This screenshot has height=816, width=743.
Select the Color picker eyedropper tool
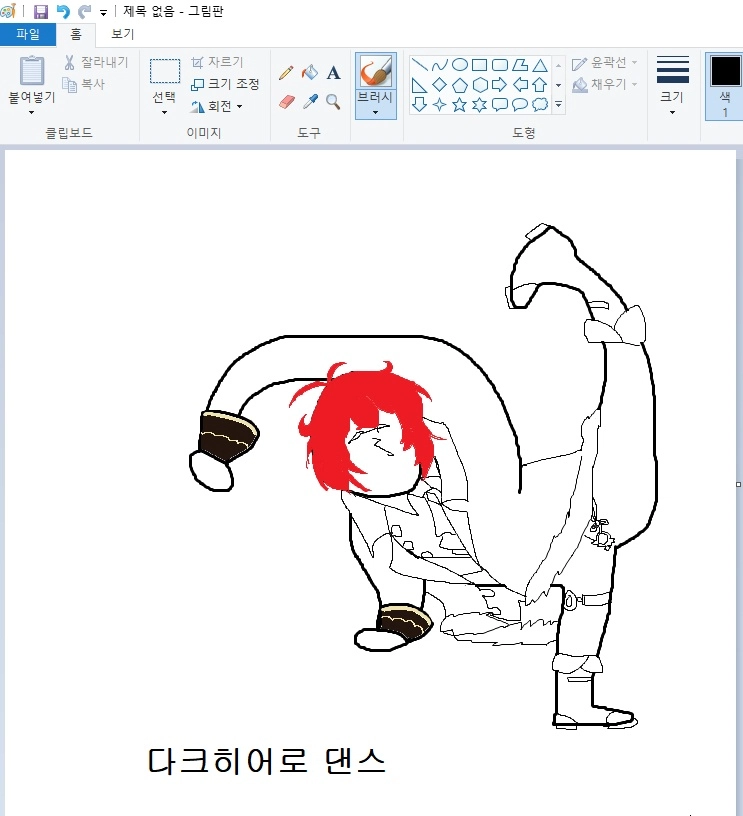click(x=310, y=102)
